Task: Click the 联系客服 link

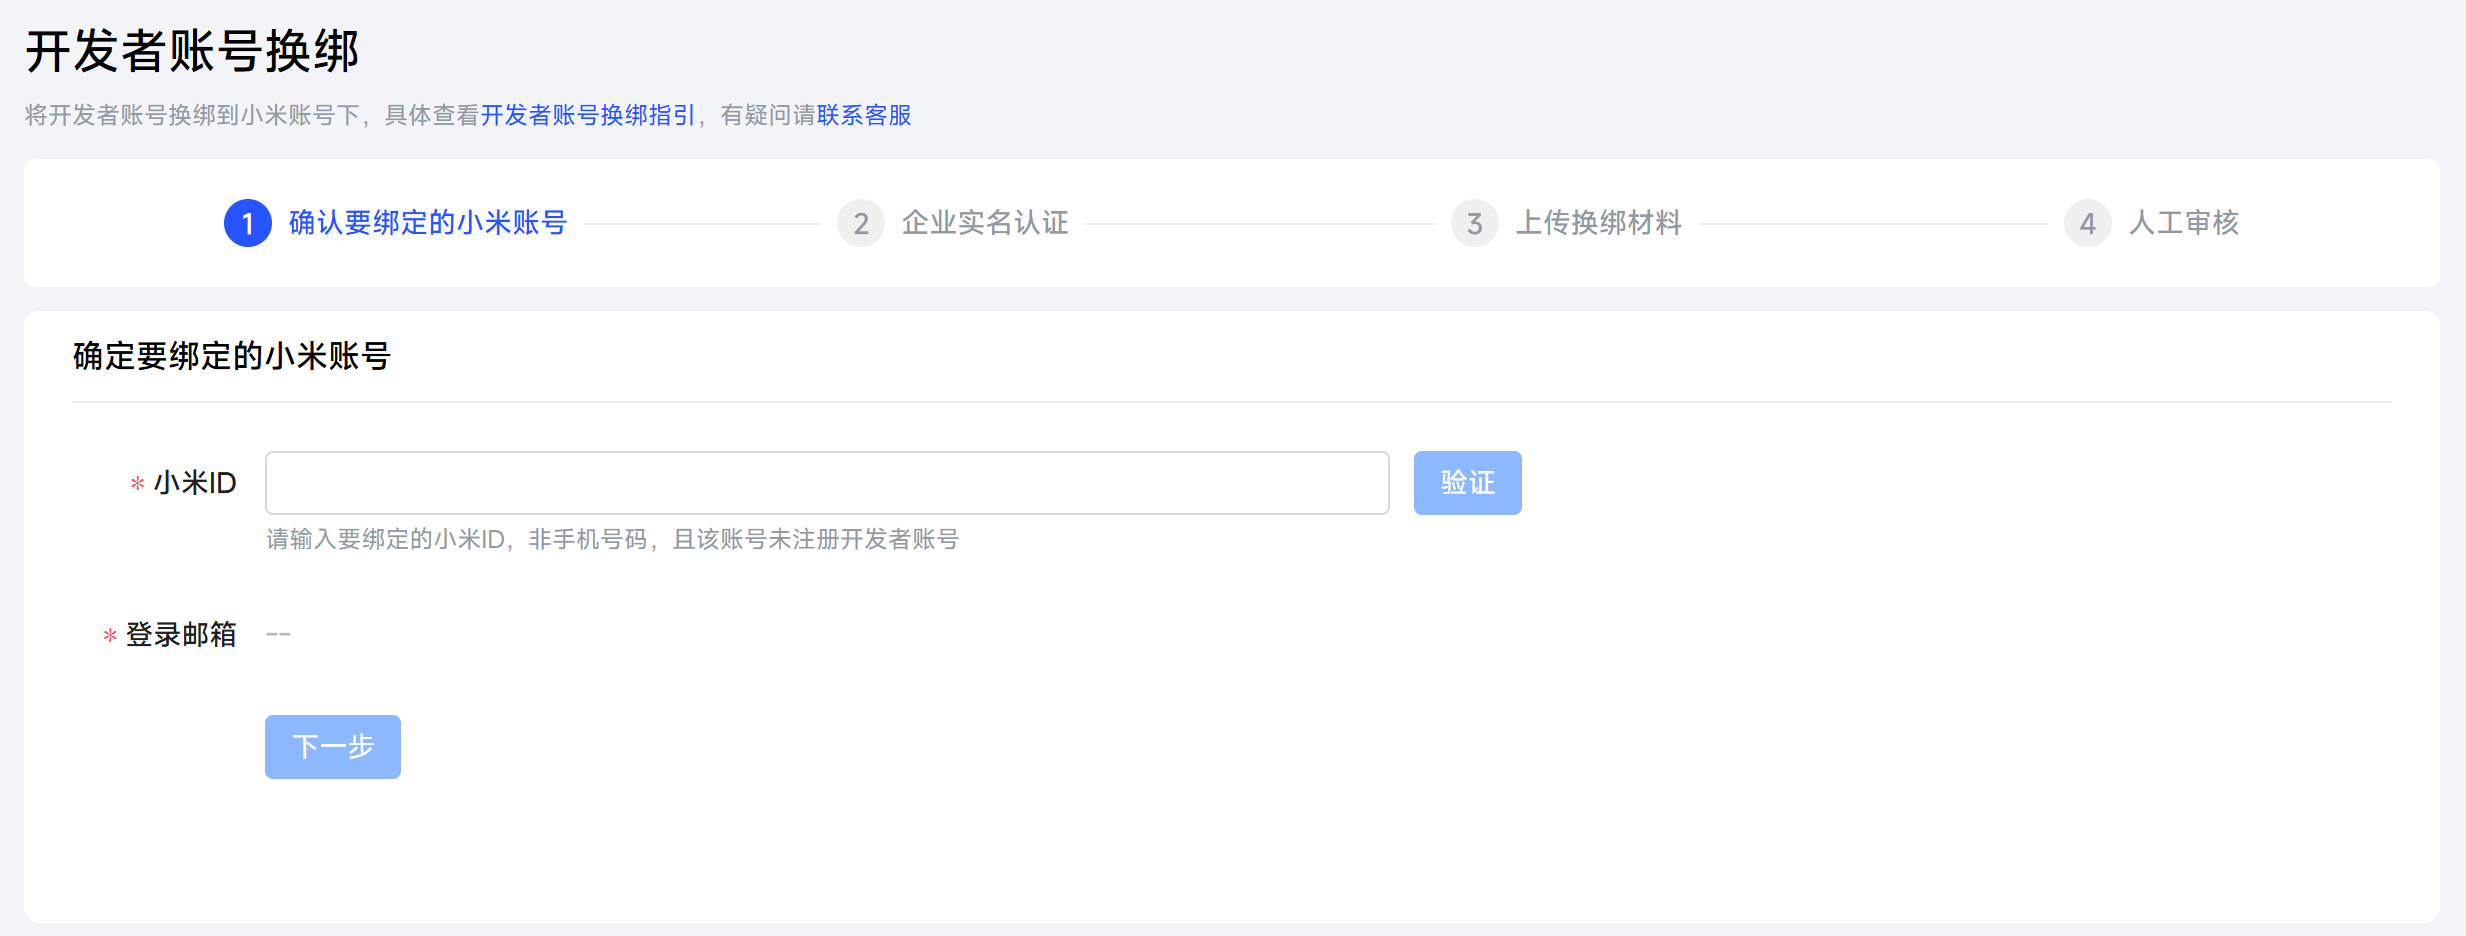Action: pyautogui.click(x=864, y=115)
